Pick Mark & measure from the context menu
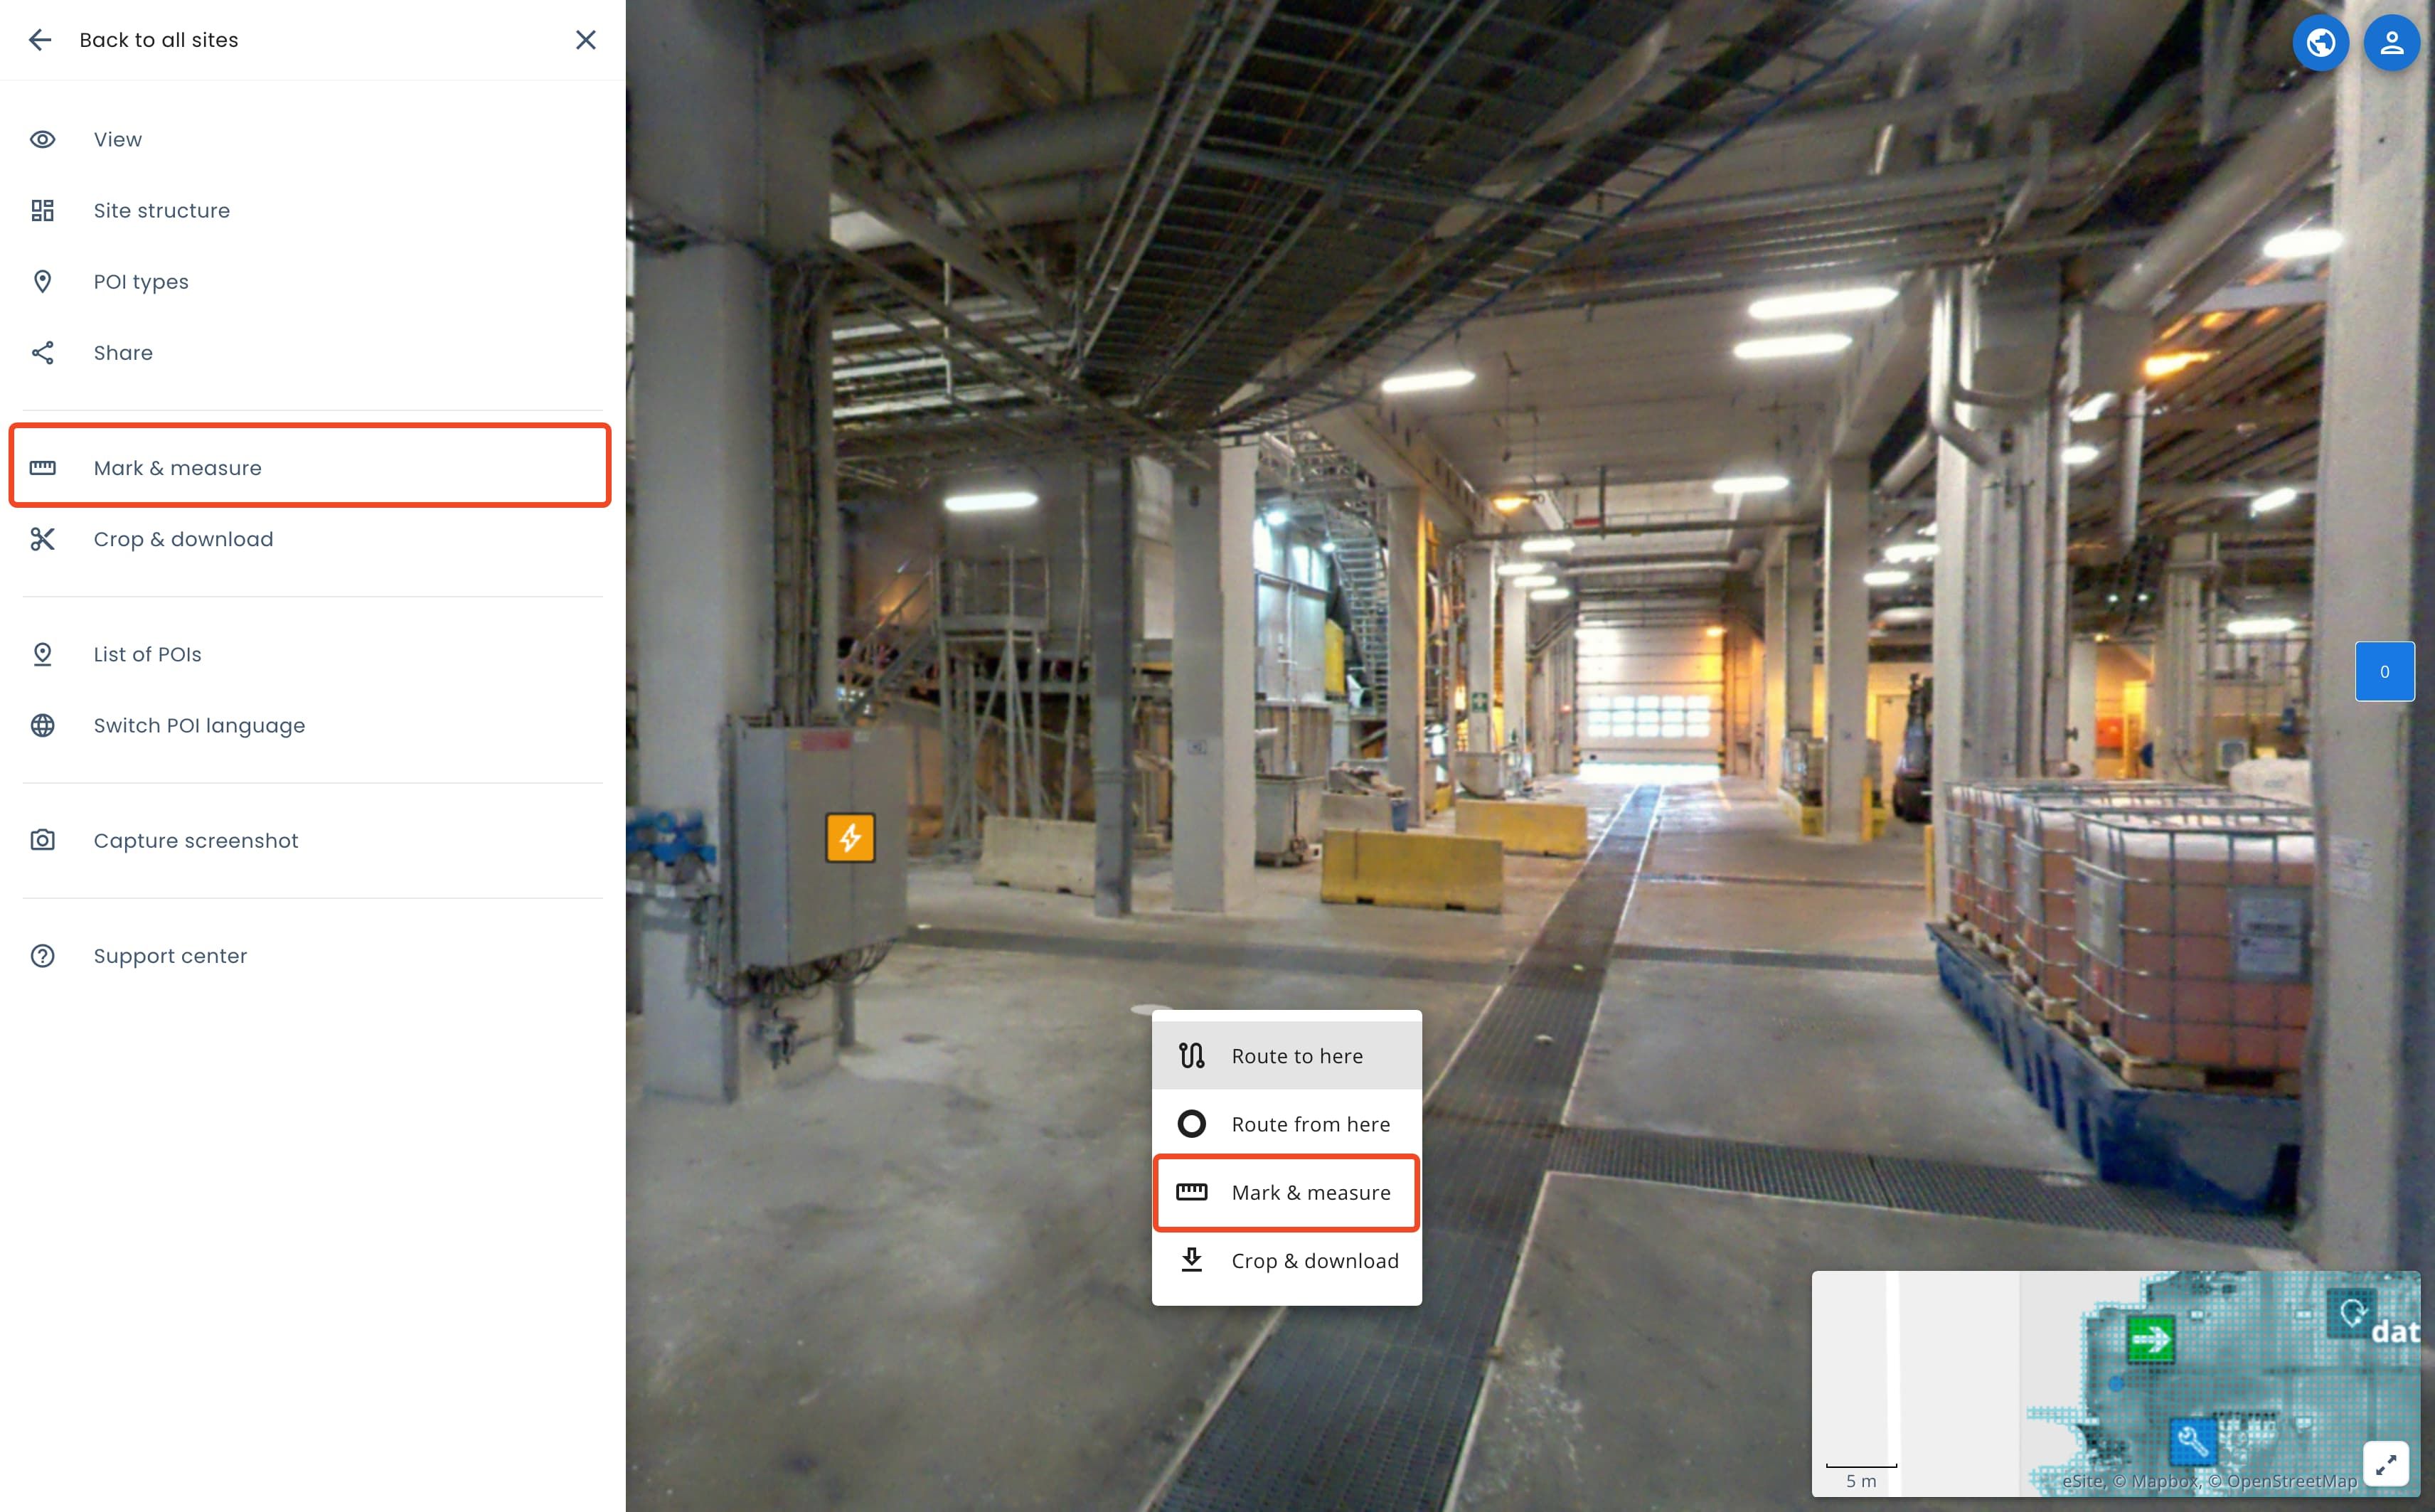Screen dimensions: 2435x1512 click(1310, 1192)
